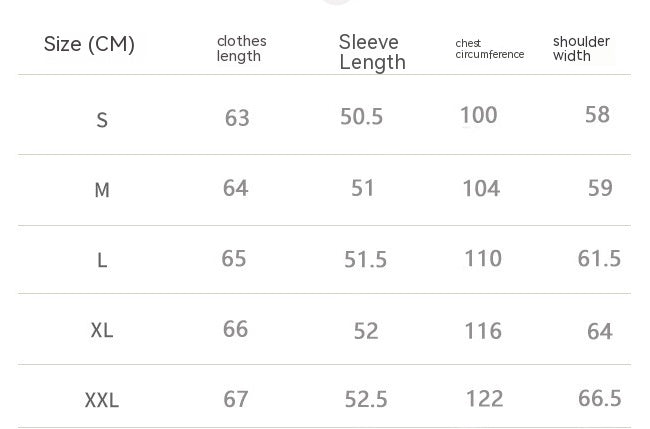Select the M size row label
This screenshot has width=650, height=429.
[x=102, y=190]
